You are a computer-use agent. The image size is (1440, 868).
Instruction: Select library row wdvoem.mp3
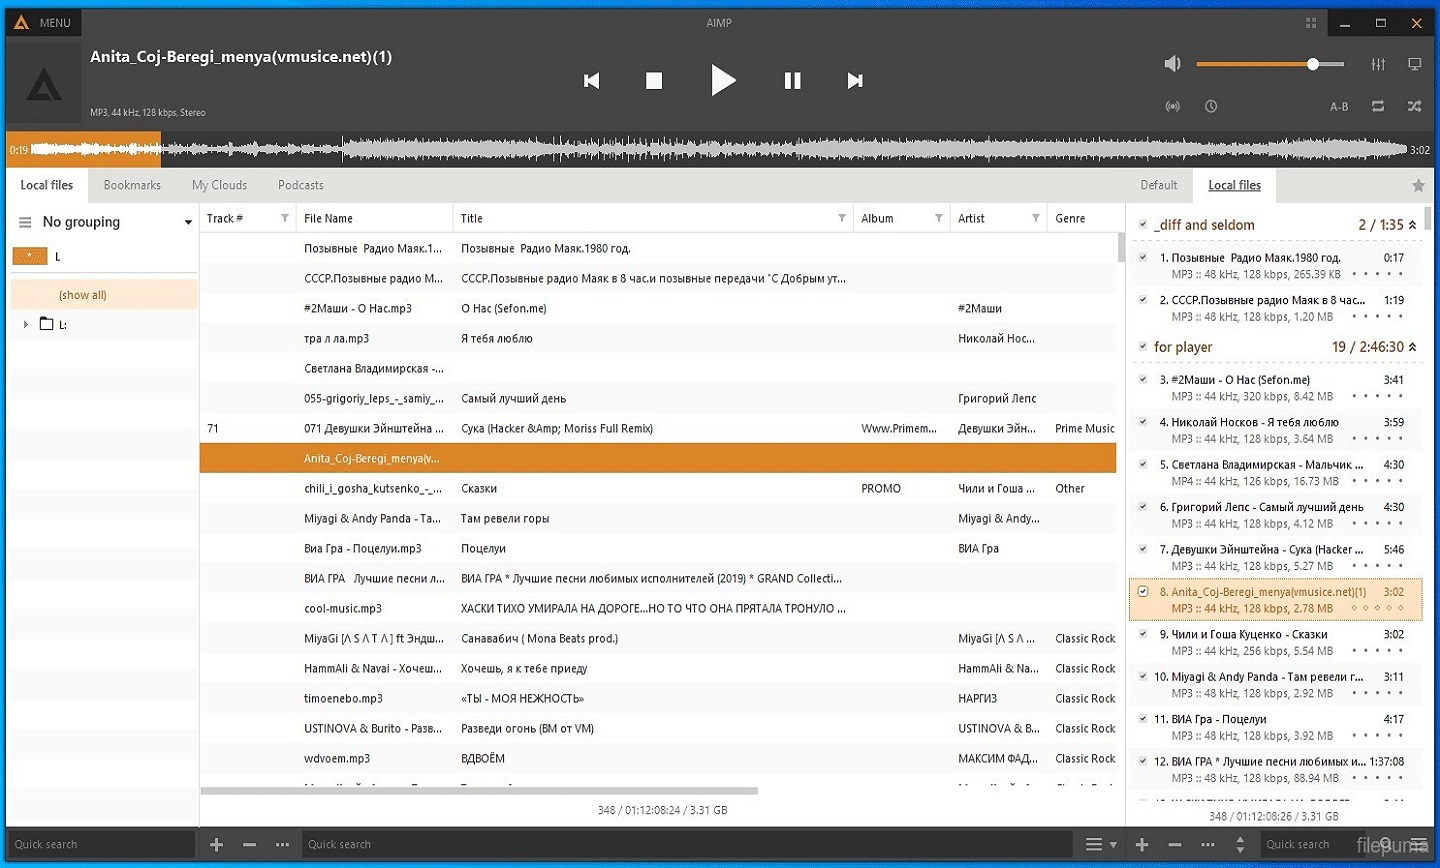tap(658, 758)
